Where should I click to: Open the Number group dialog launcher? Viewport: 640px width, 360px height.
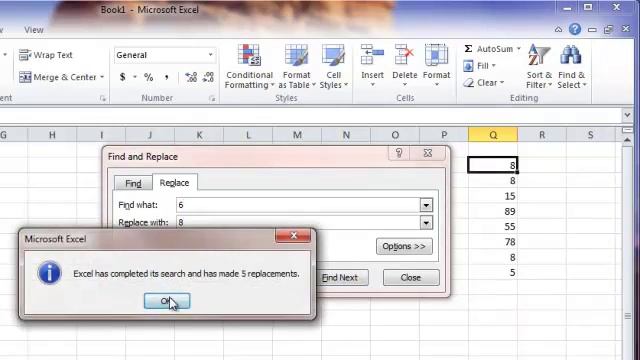(x=212, y=98)
